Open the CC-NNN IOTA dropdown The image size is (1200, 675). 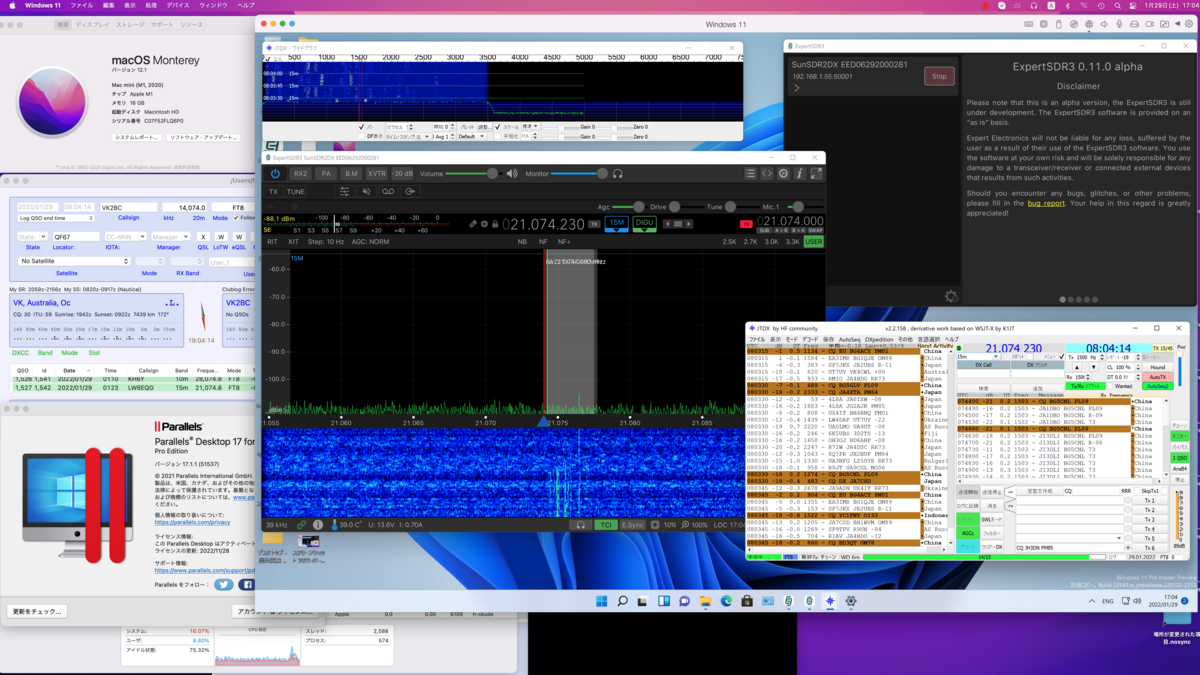point(125,237)
